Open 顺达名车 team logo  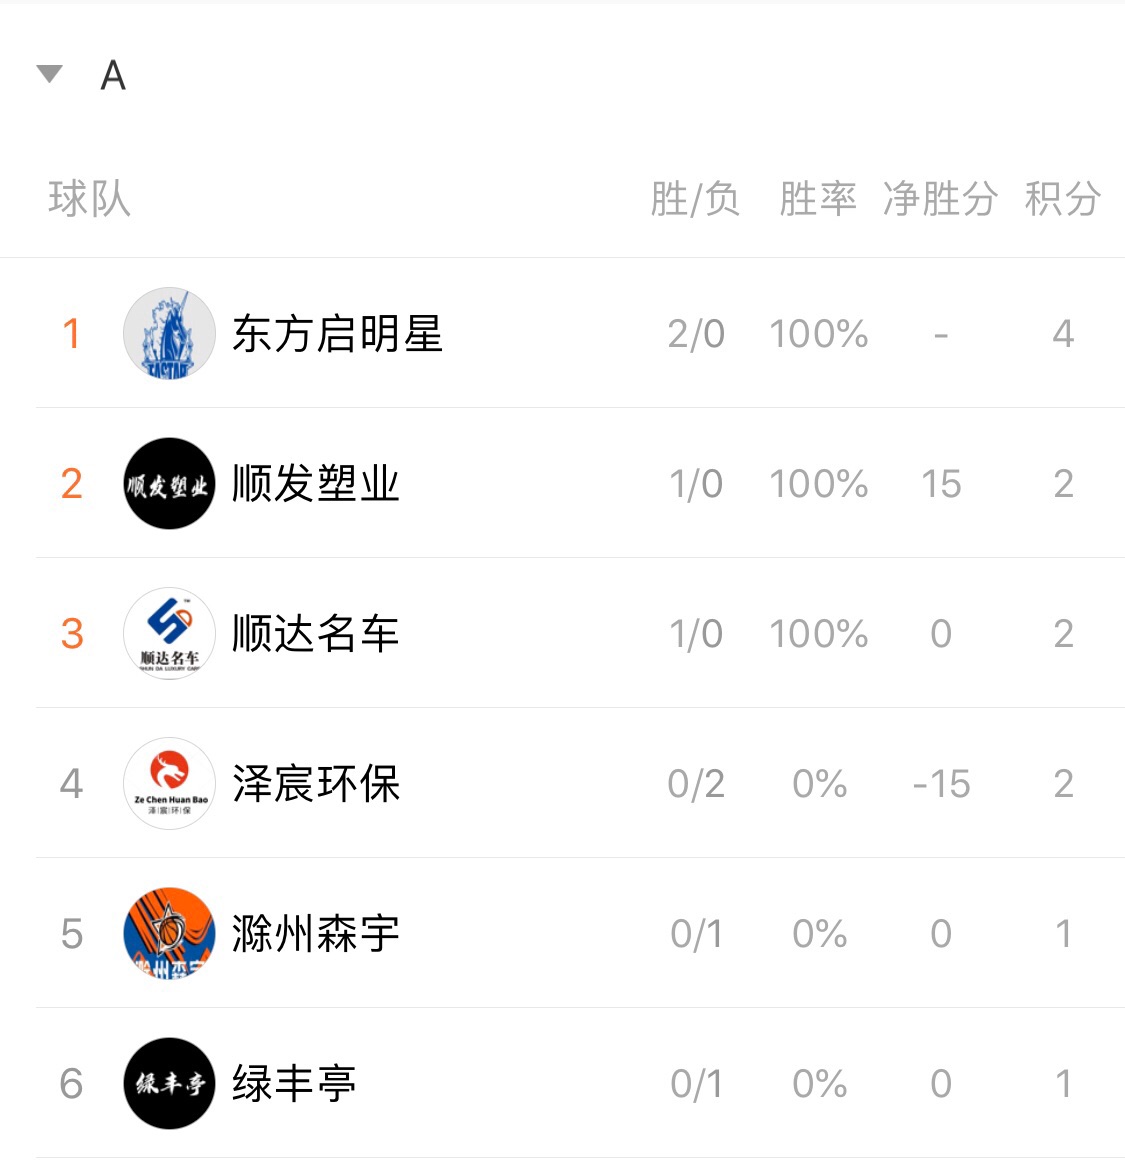[169, 633]
